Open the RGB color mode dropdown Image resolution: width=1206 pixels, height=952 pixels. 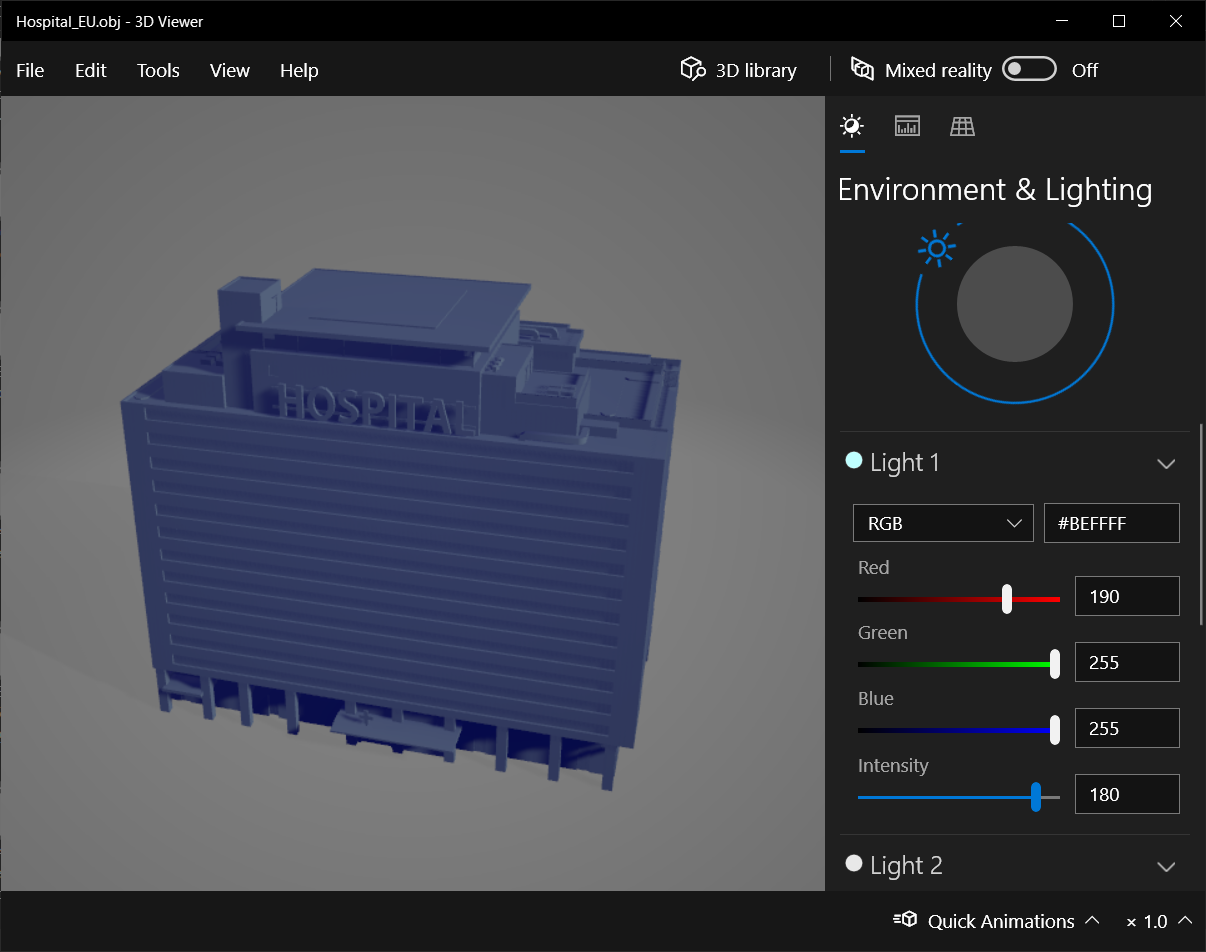[942, 523]
